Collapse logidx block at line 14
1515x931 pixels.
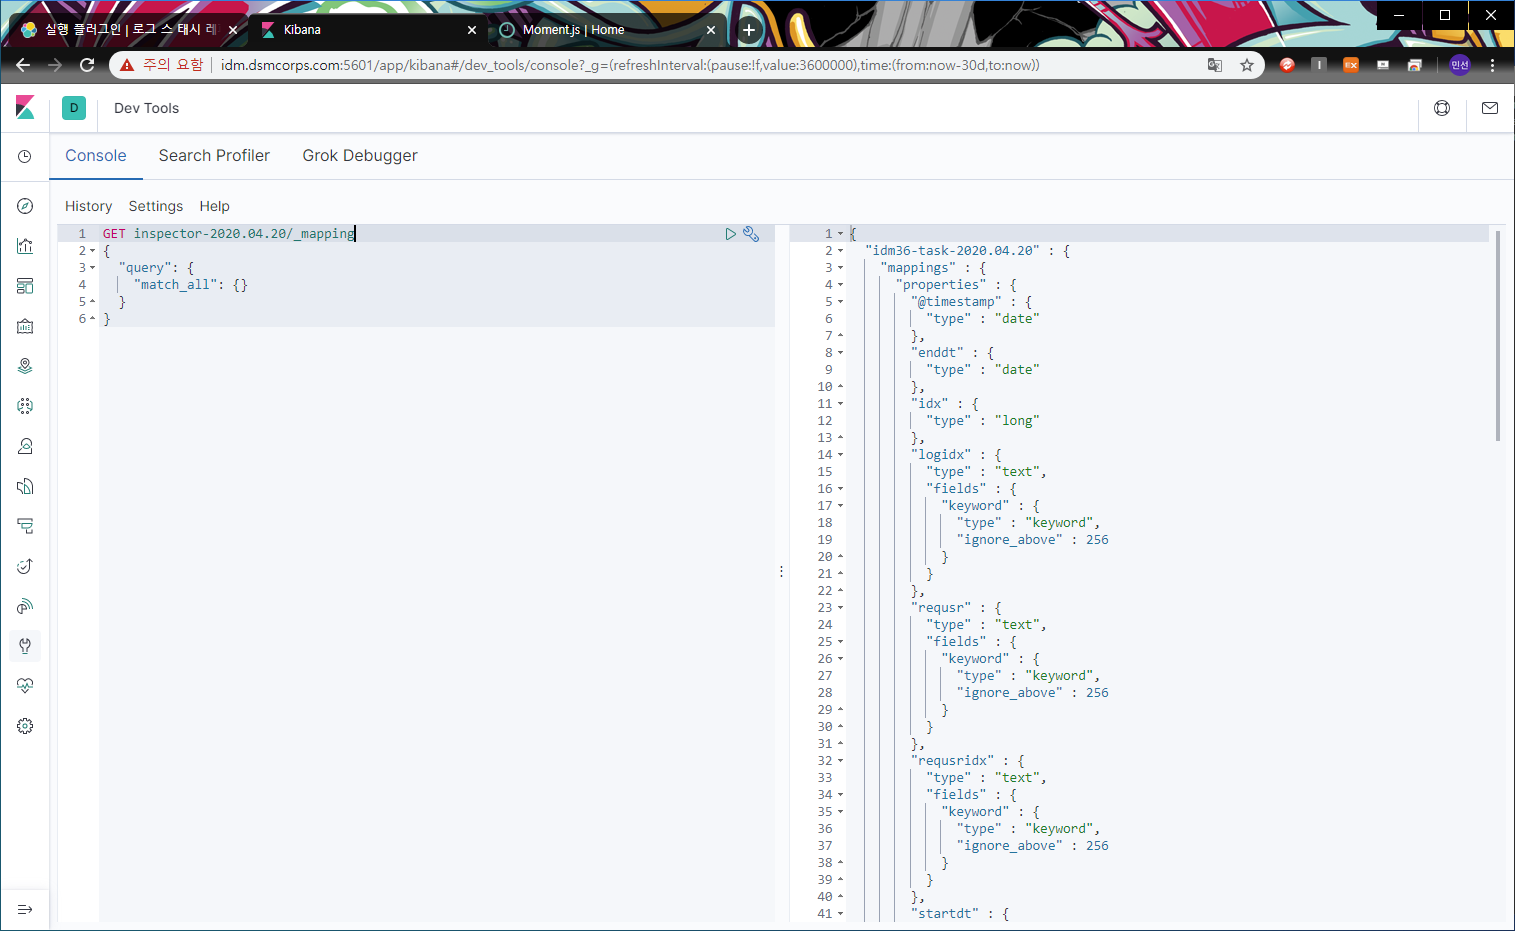(x=841, y=455)
